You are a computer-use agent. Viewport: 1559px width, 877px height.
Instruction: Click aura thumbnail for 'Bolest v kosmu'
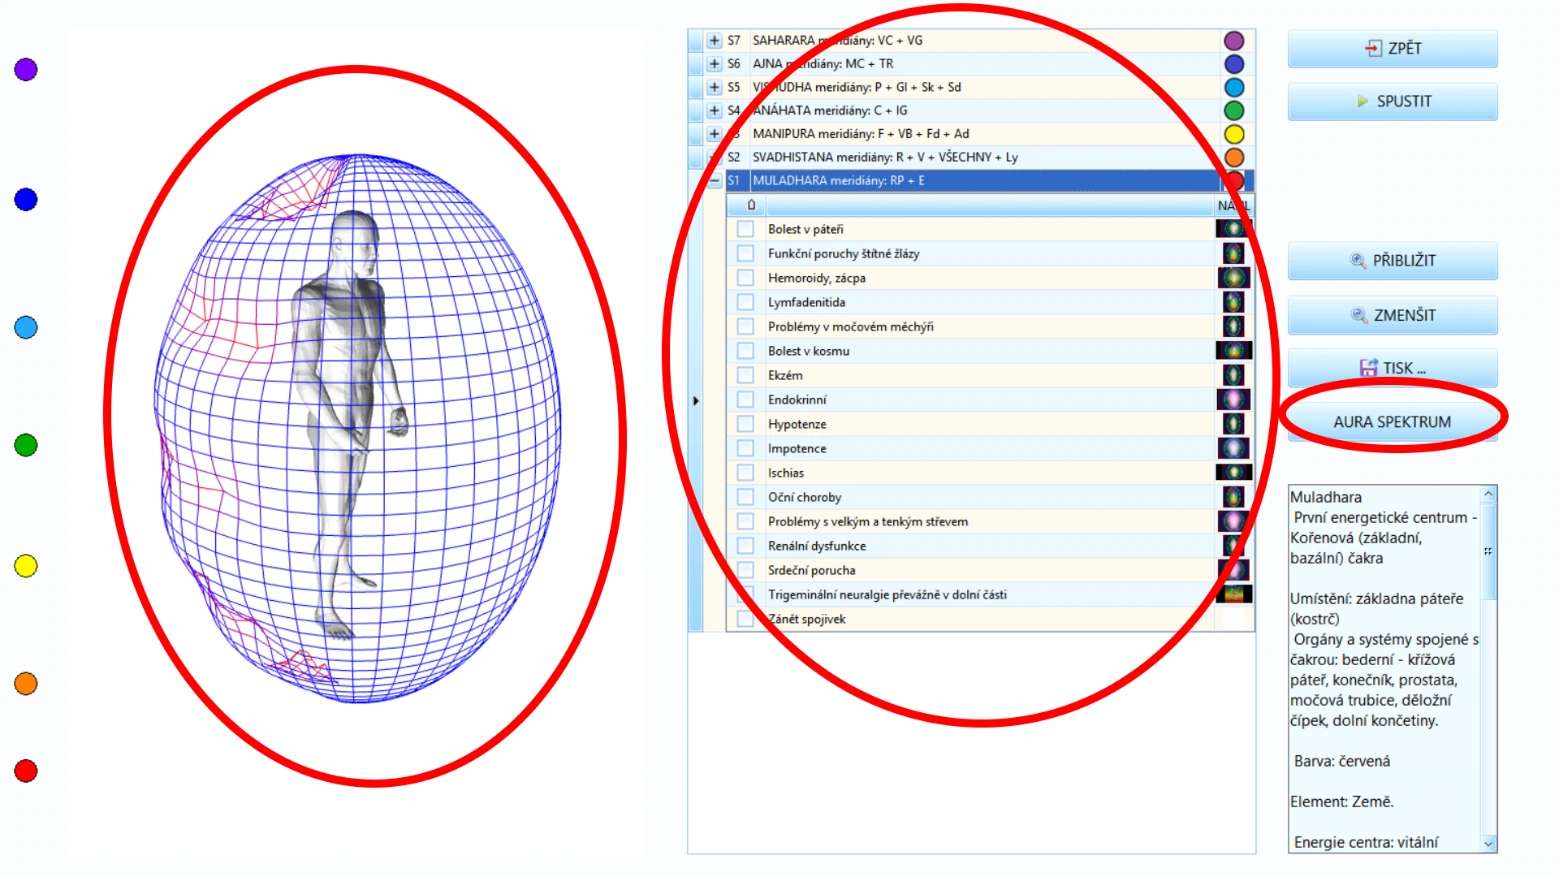click(1233, 351)
